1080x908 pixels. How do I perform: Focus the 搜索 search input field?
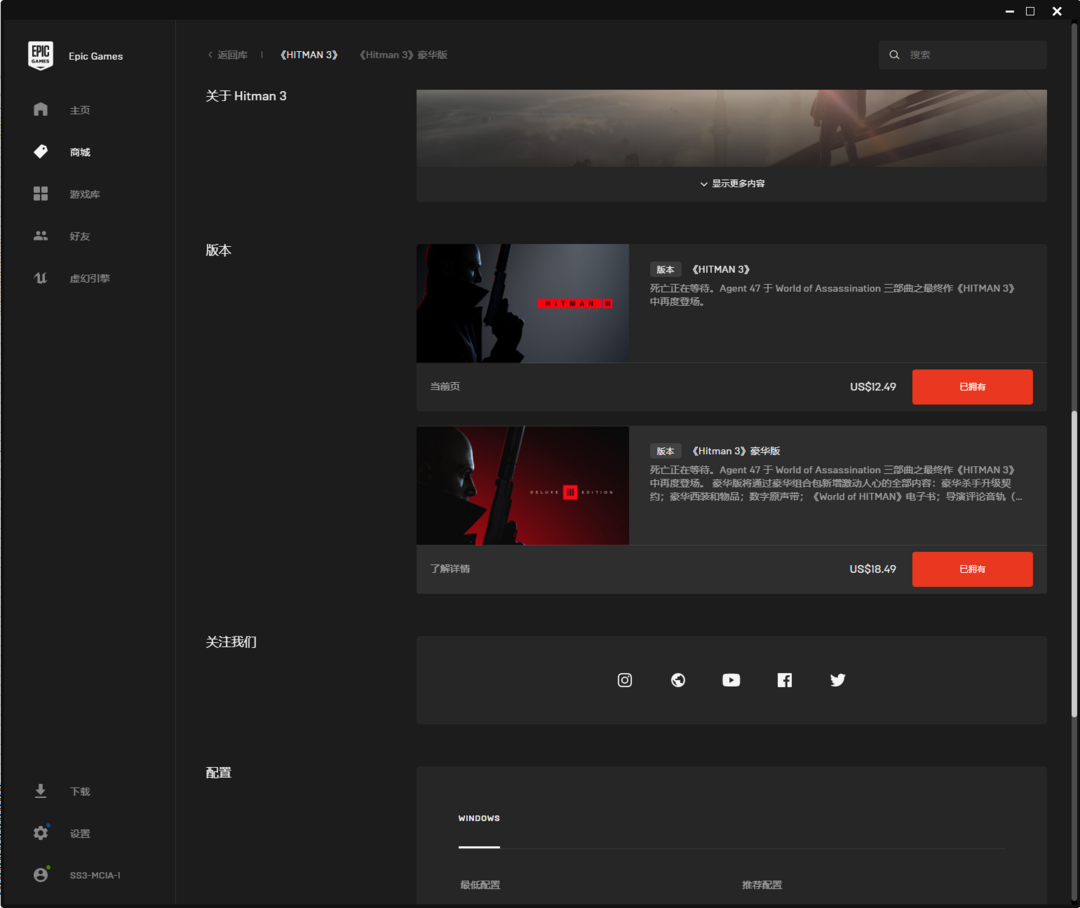962,54
